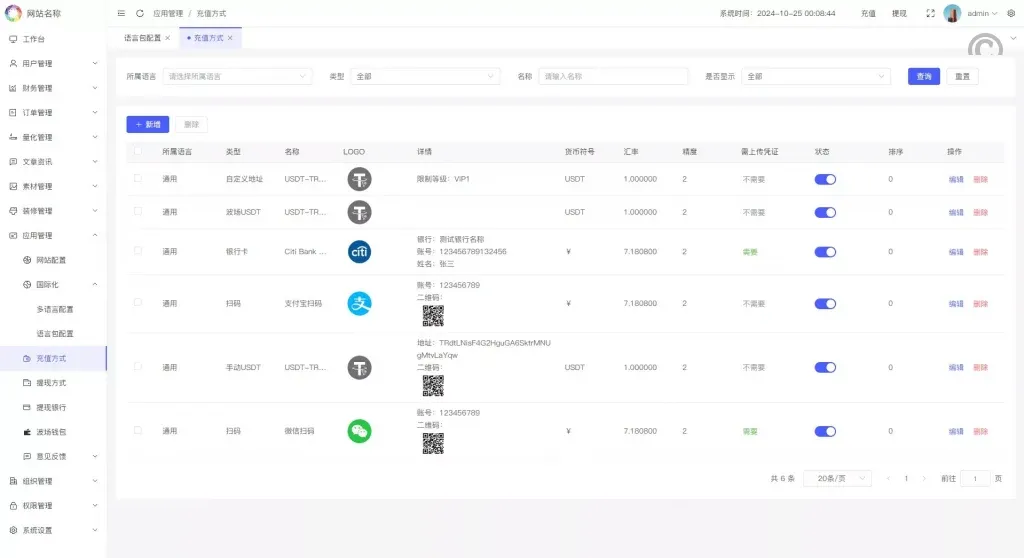Click the WeChat green logo icon
Image resolution: width=1024 pixels, height=558 pixels.
pos(359,431)
